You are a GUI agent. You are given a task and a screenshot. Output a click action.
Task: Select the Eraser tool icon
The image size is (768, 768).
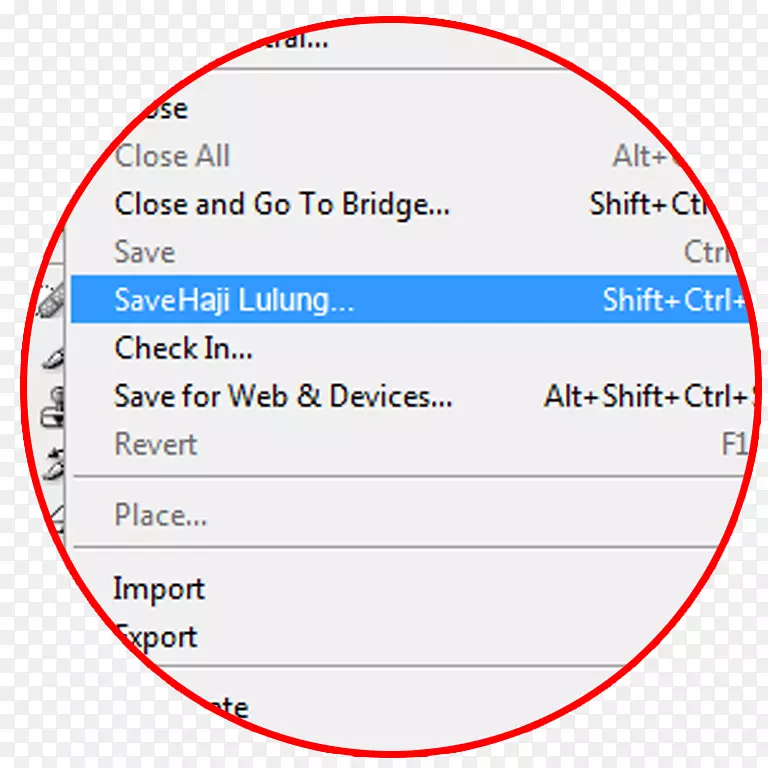coord(56,519)
